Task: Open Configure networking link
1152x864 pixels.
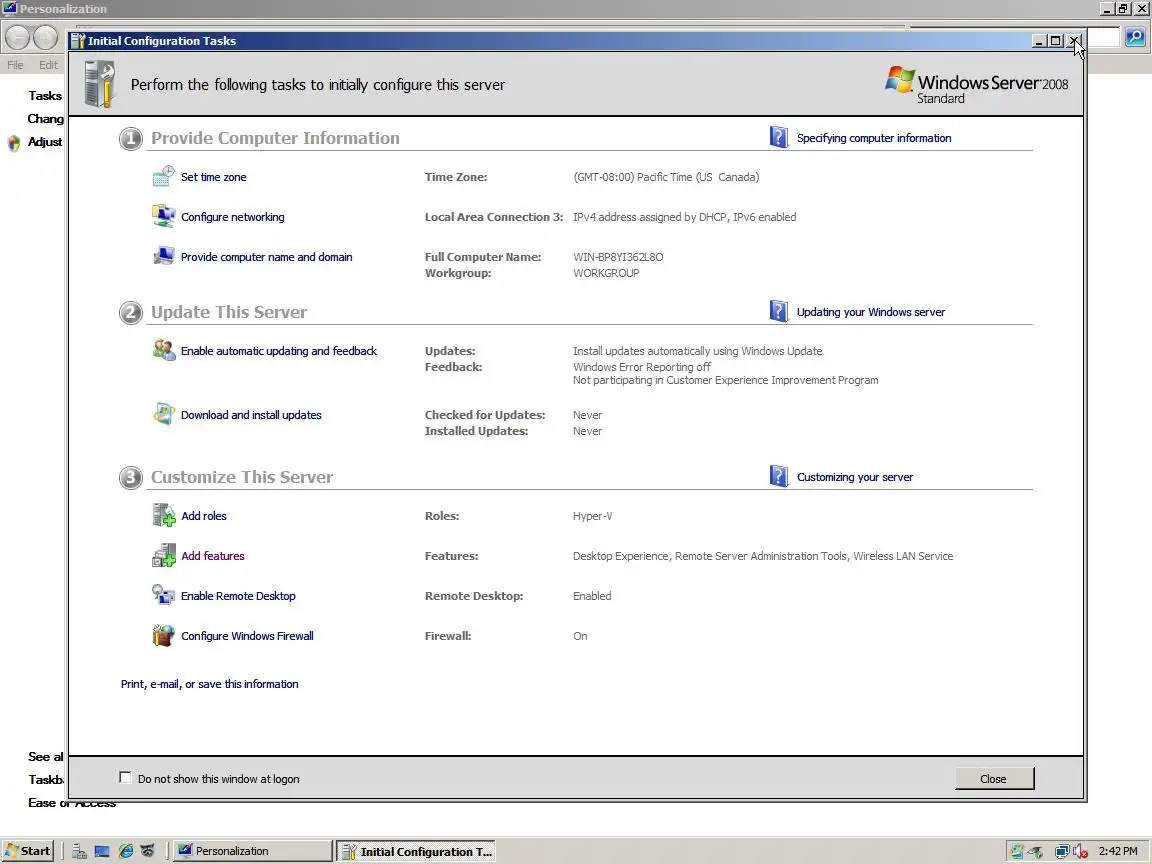Action: point(233,217)
